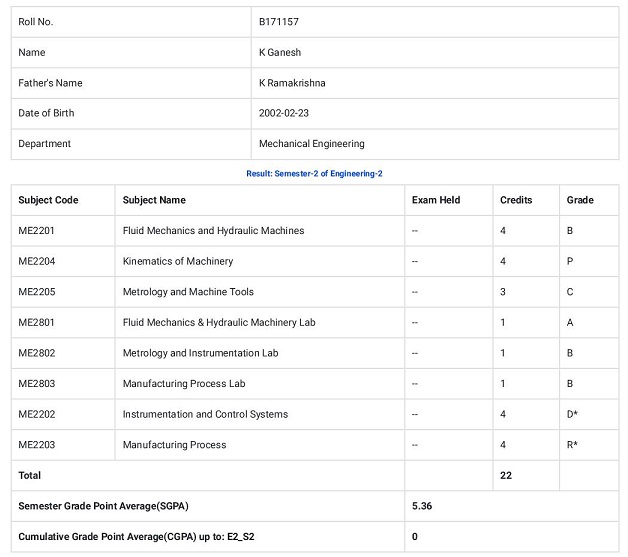Select subject code ME2803
This screenshot has width=628, height=557.
(x=36, y=384)
